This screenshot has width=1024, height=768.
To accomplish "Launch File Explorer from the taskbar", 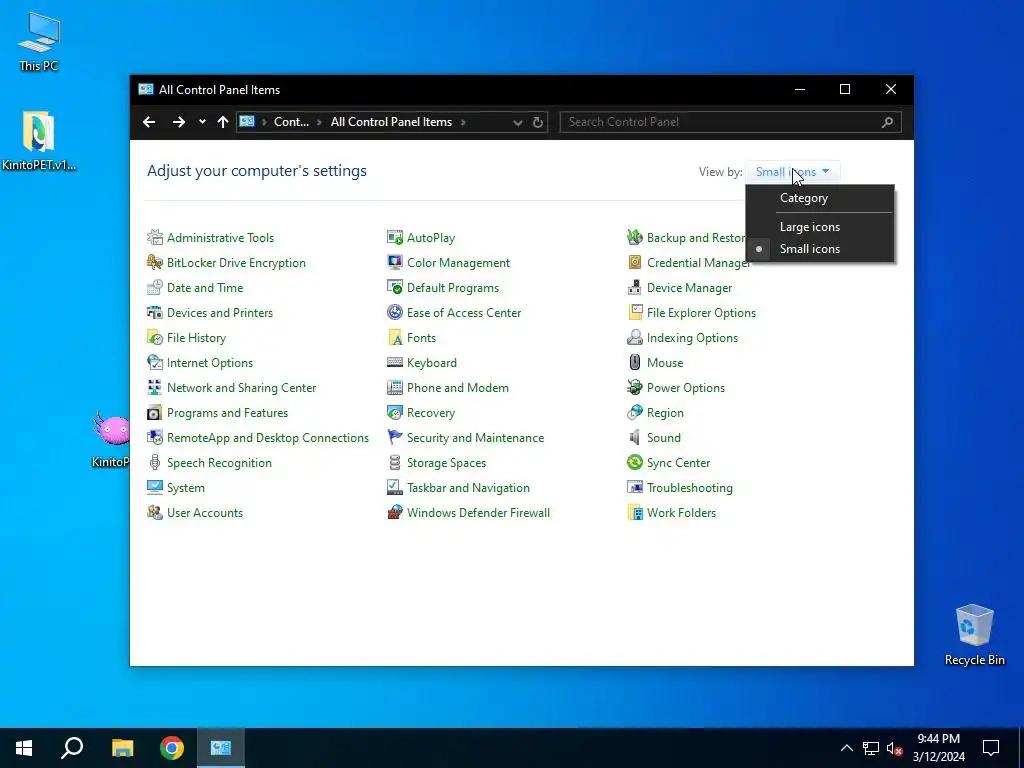I will [122, 748].
